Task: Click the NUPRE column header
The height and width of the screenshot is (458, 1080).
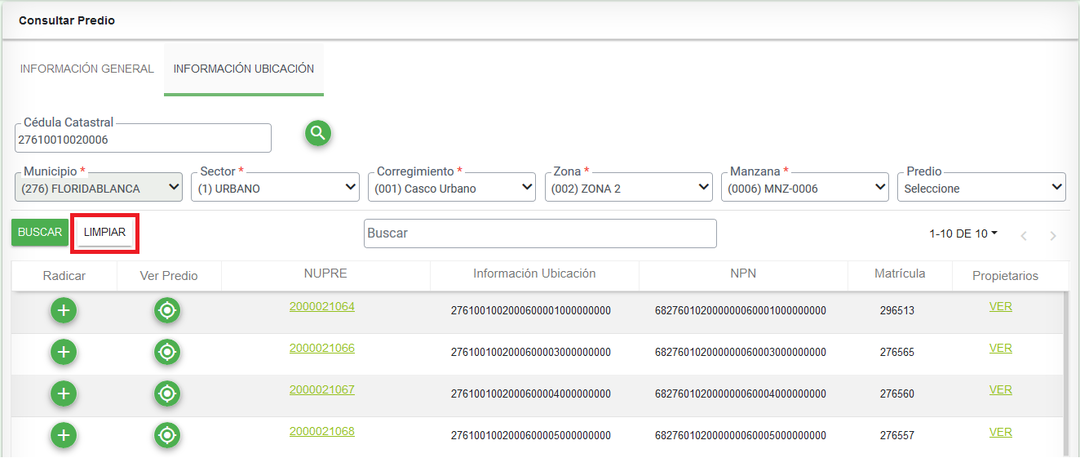Action: tap(326, 273)
